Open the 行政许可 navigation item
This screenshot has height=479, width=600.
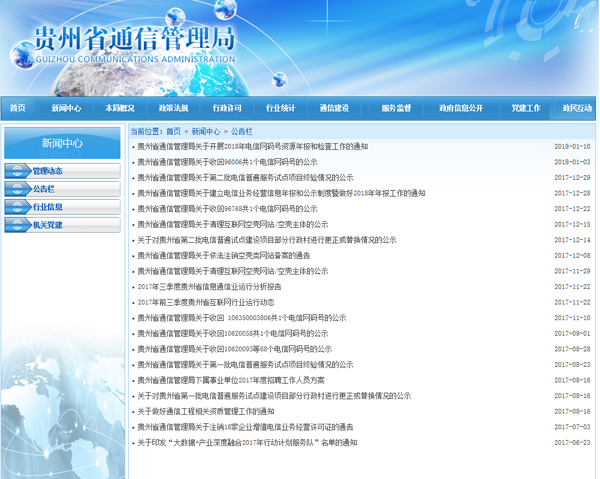(227, 108)
